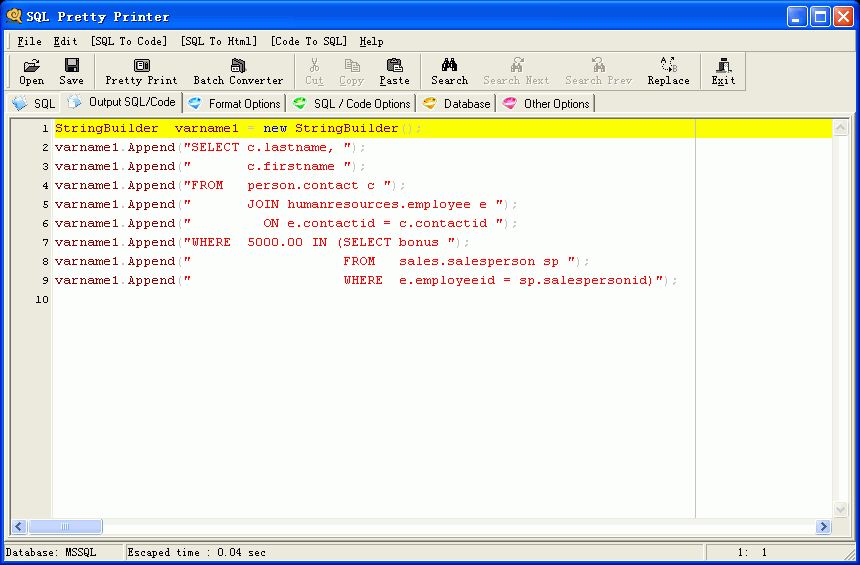Open the Batch Converter tool
860x565 pixels.
point(238,71)
